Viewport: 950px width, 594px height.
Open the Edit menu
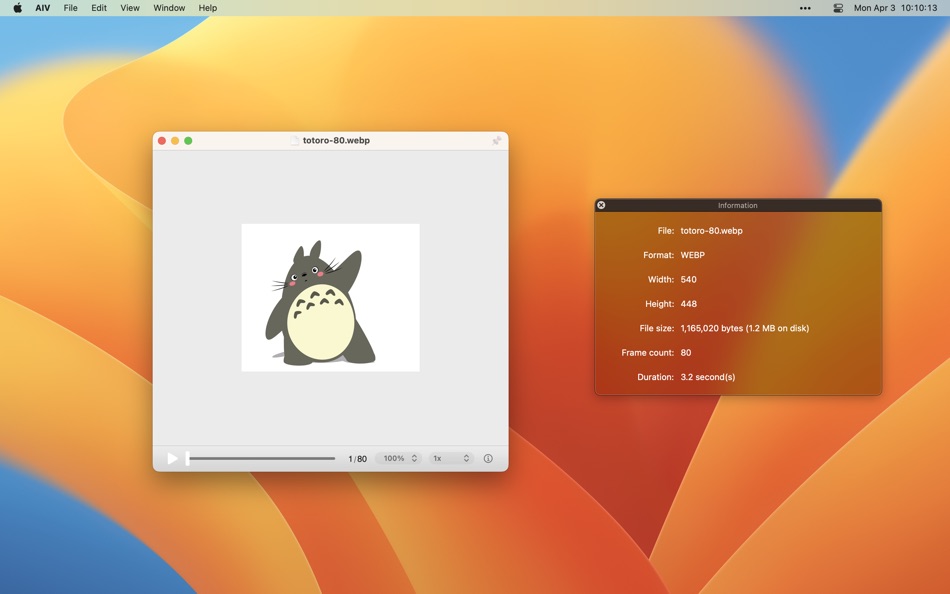point(99,8)
